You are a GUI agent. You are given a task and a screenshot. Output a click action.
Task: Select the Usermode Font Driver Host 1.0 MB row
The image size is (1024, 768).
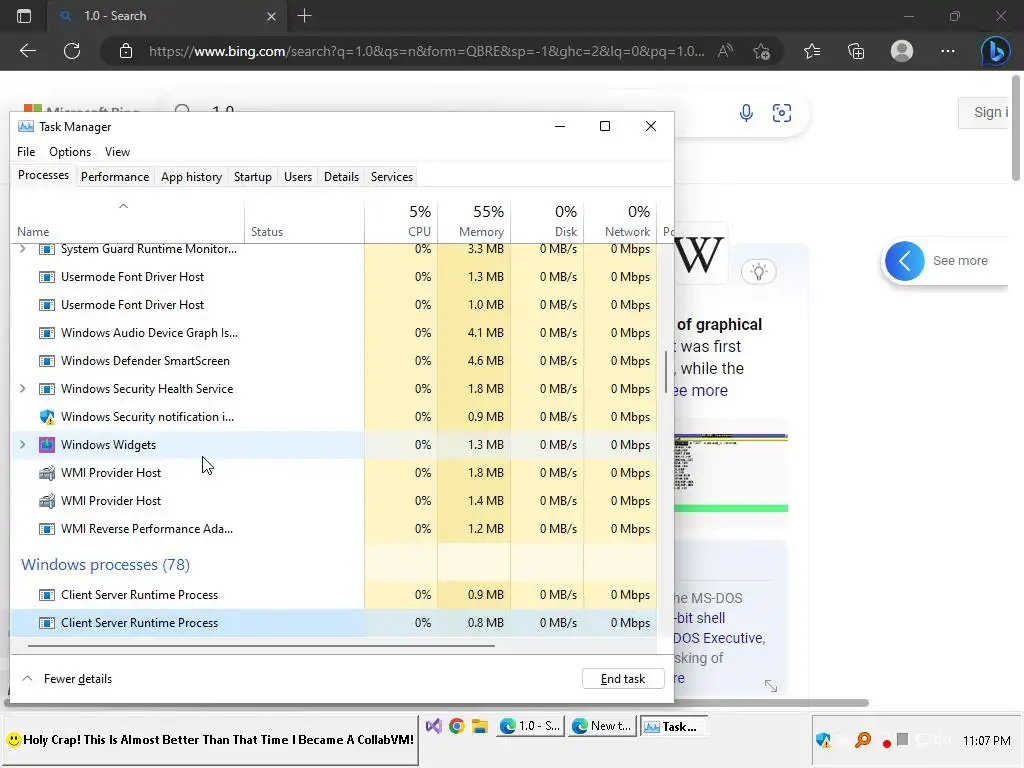coord(334,305)
